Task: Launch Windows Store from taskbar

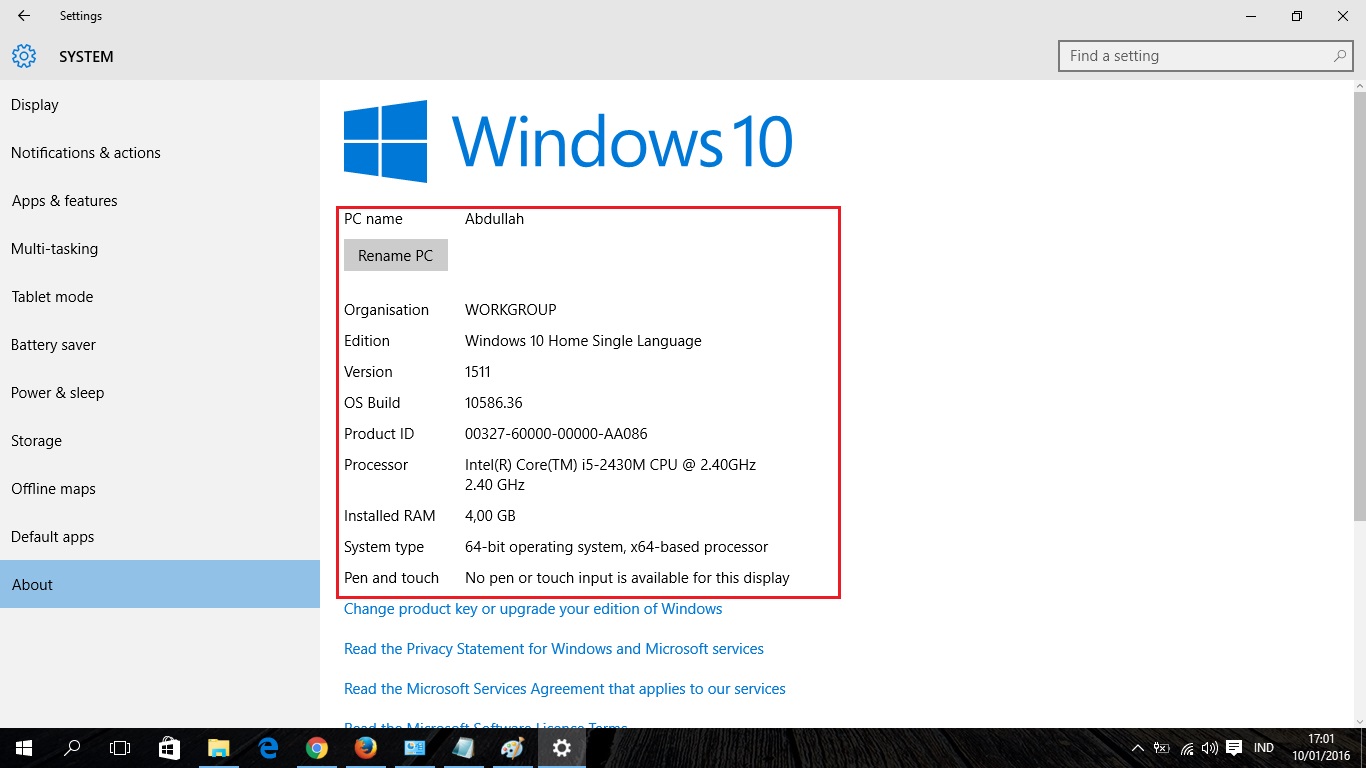Action: click(169, 748)
